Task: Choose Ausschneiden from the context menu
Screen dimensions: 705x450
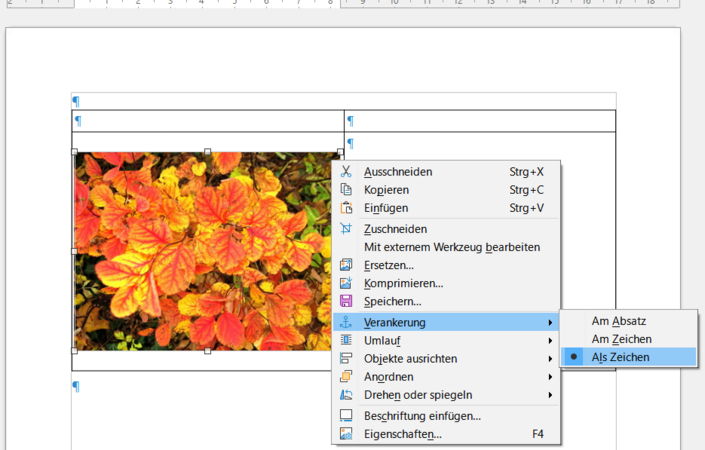Action: click(x=446, y=172)
